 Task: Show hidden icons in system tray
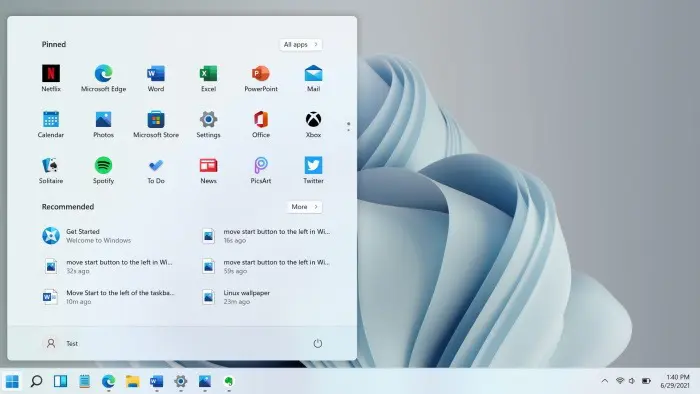point(604,381)
